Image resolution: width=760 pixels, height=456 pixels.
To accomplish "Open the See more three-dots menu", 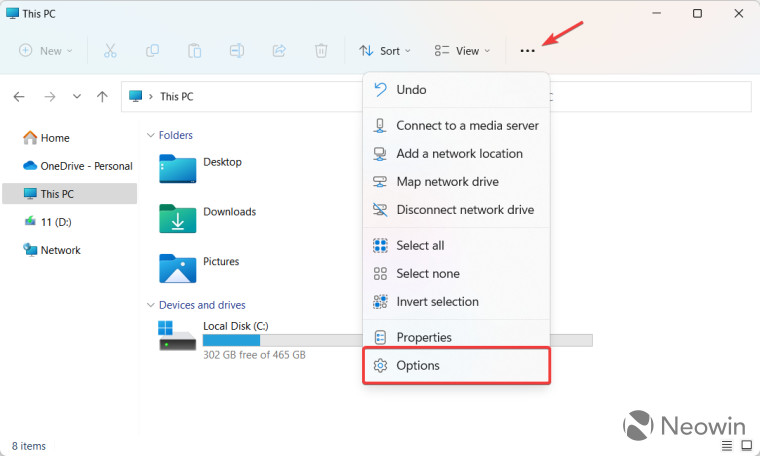I will (x=528, y=51).
